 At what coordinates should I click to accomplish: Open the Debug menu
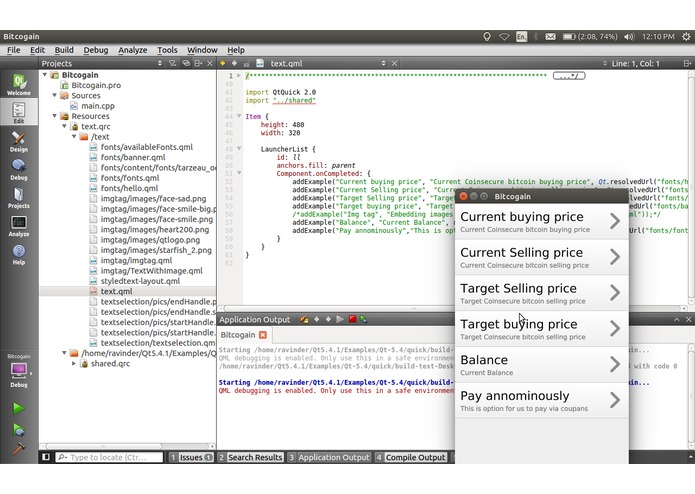[x=96, y=50]
